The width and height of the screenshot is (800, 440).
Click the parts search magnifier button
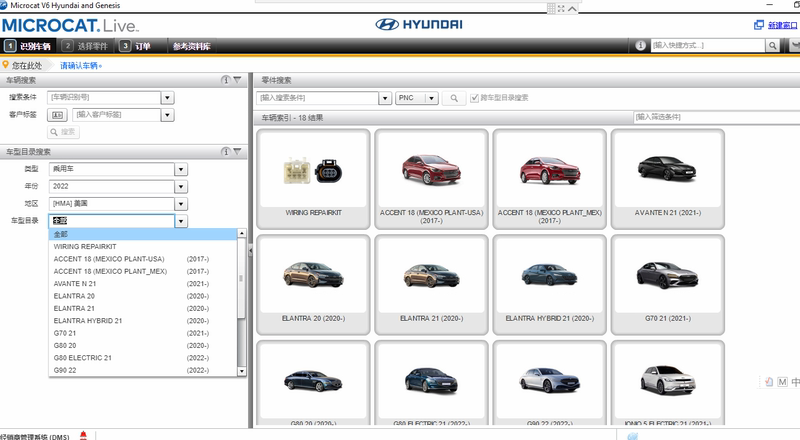coord(454,98)
